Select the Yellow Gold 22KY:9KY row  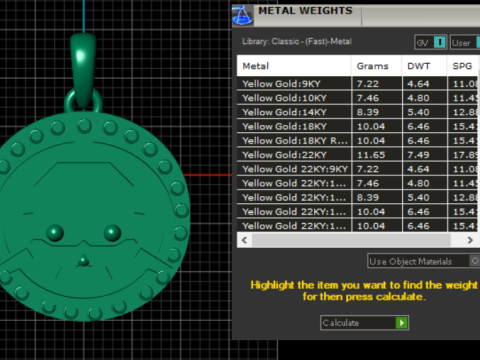tap(357, 169)
